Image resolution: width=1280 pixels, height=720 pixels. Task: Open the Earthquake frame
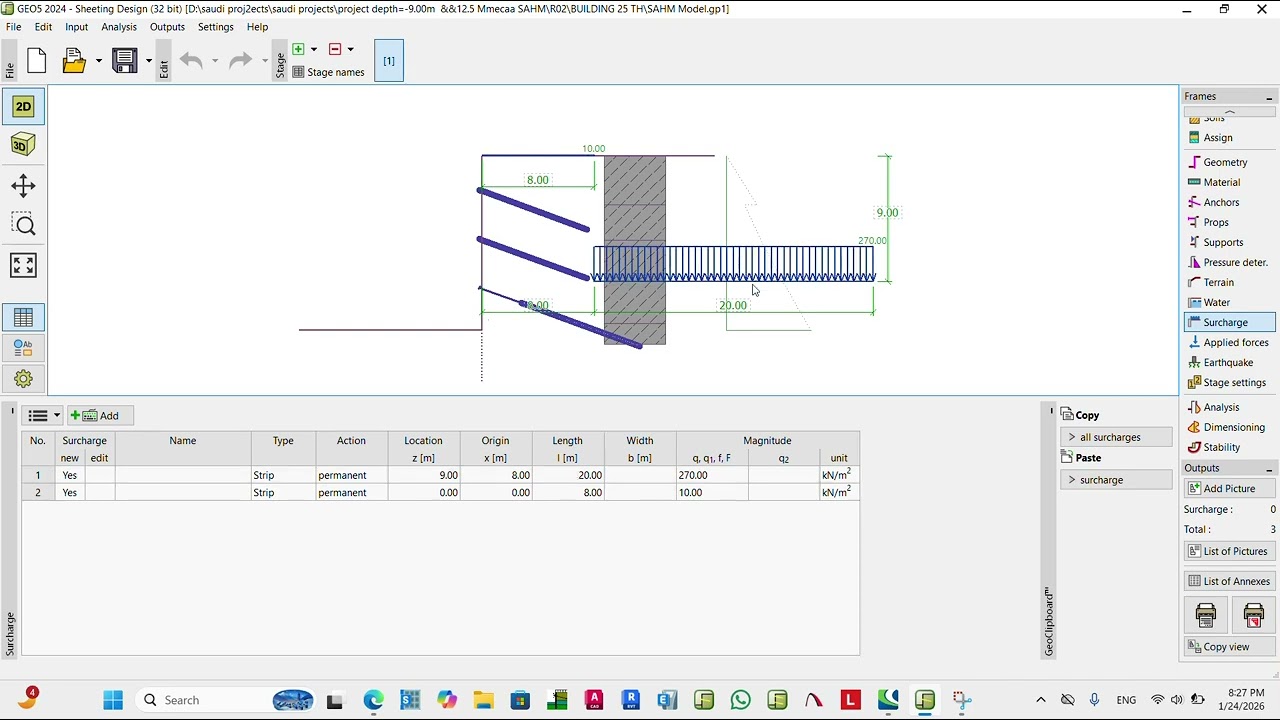pos(1229,362)
